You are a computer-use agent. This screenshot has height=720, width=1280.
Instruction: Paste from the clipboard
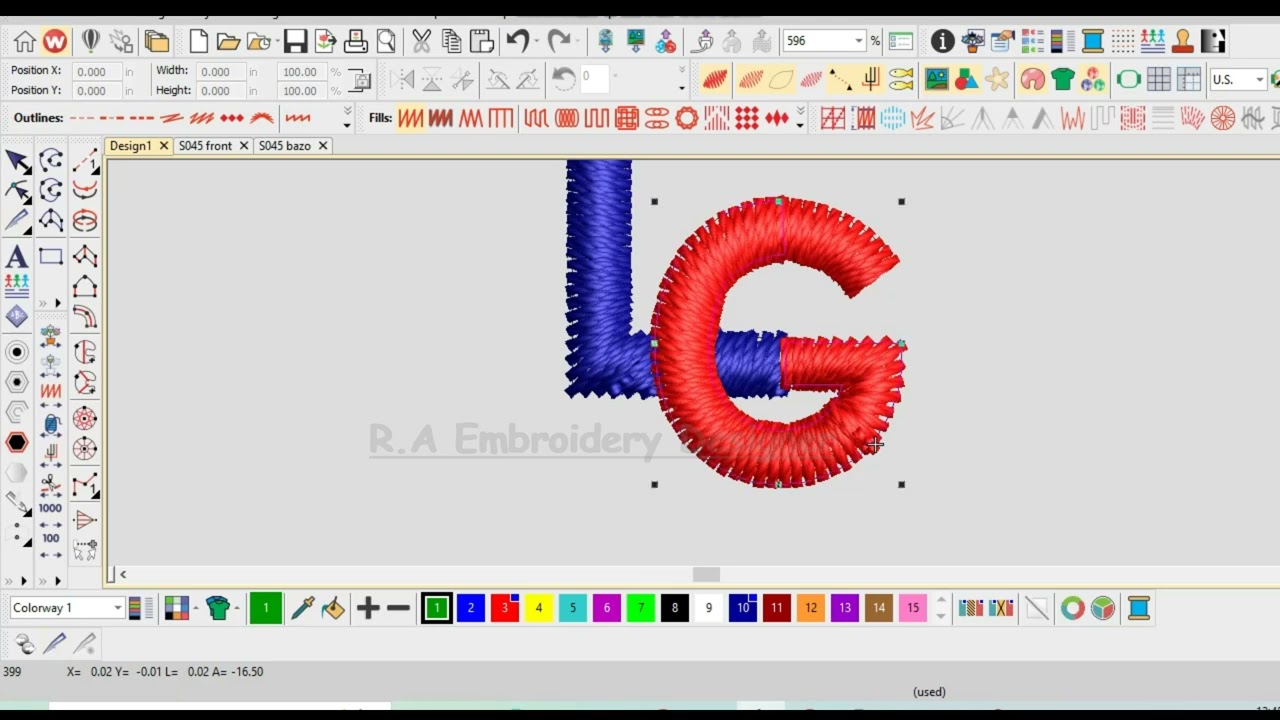point(482,41)
